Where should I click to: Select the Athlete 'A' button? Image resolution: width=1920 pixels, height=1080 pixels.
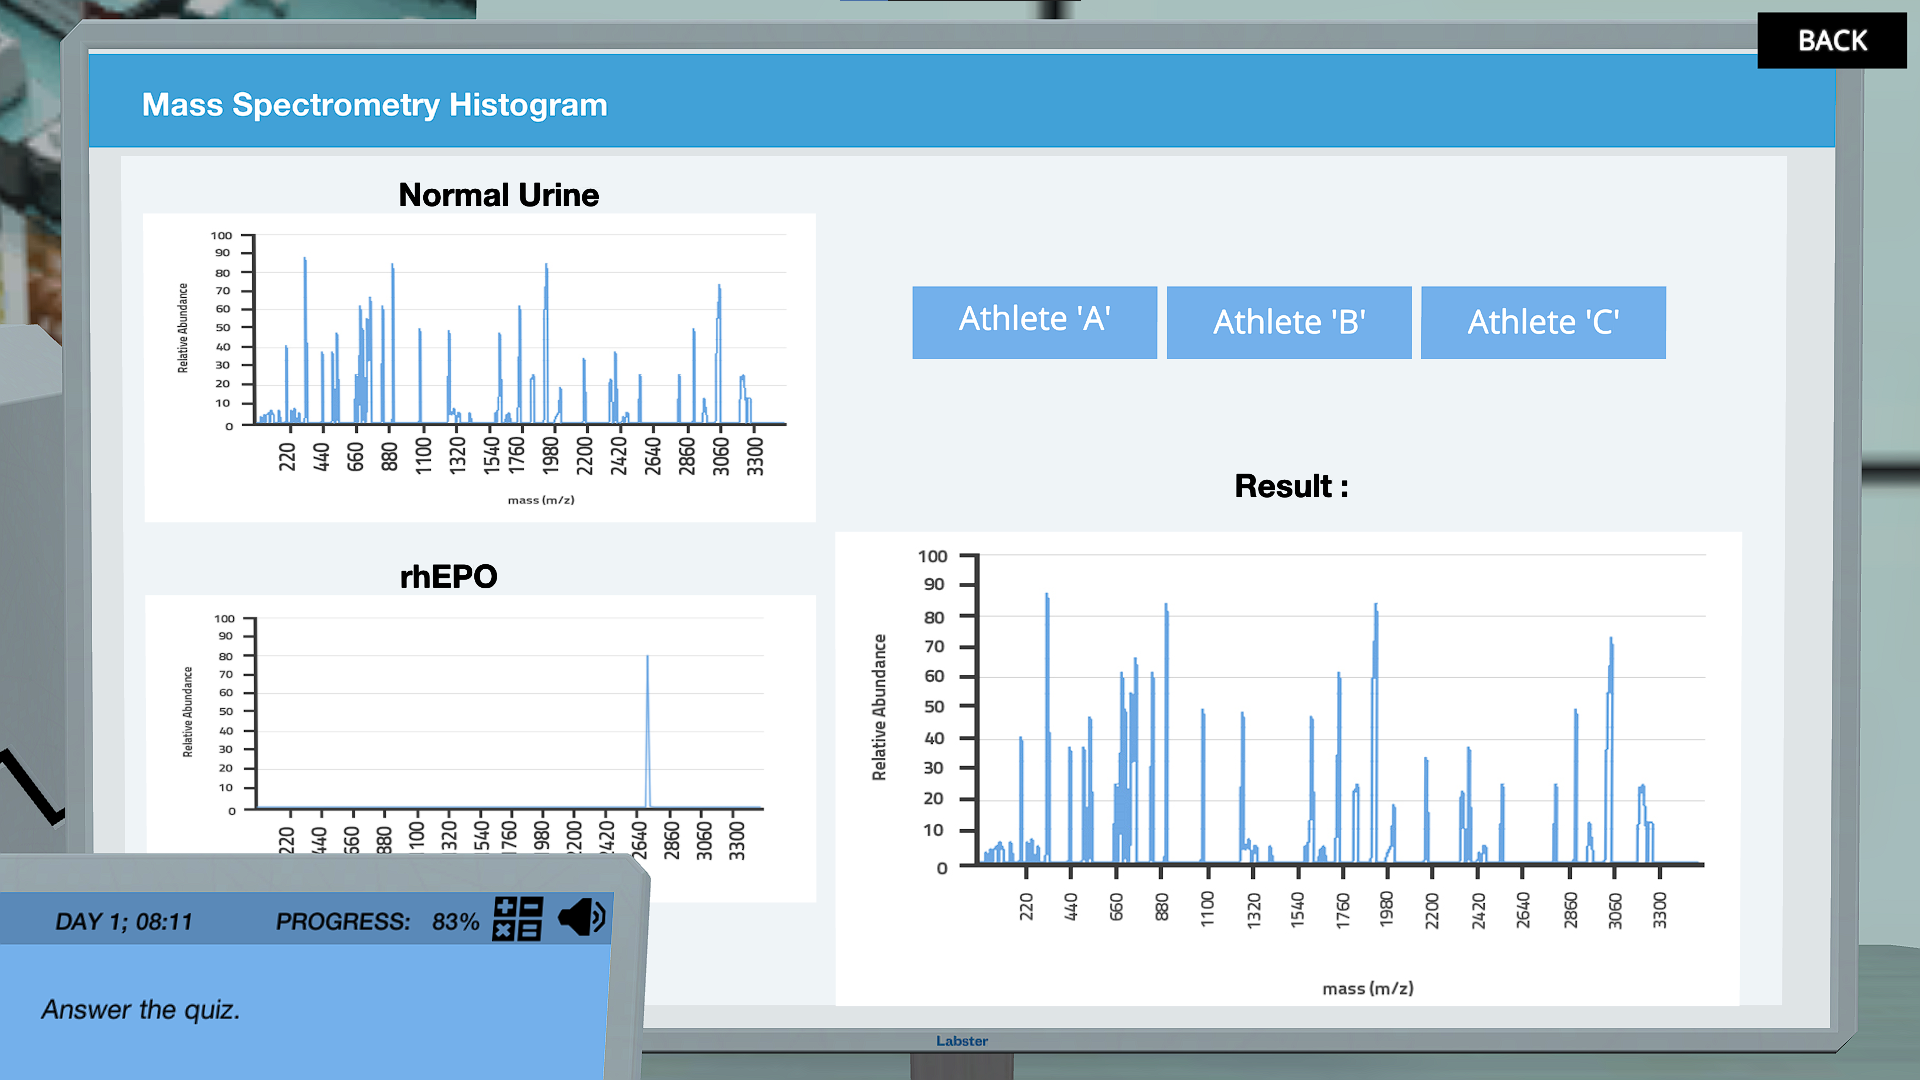pyautogui.click(x=1034, y=322)
